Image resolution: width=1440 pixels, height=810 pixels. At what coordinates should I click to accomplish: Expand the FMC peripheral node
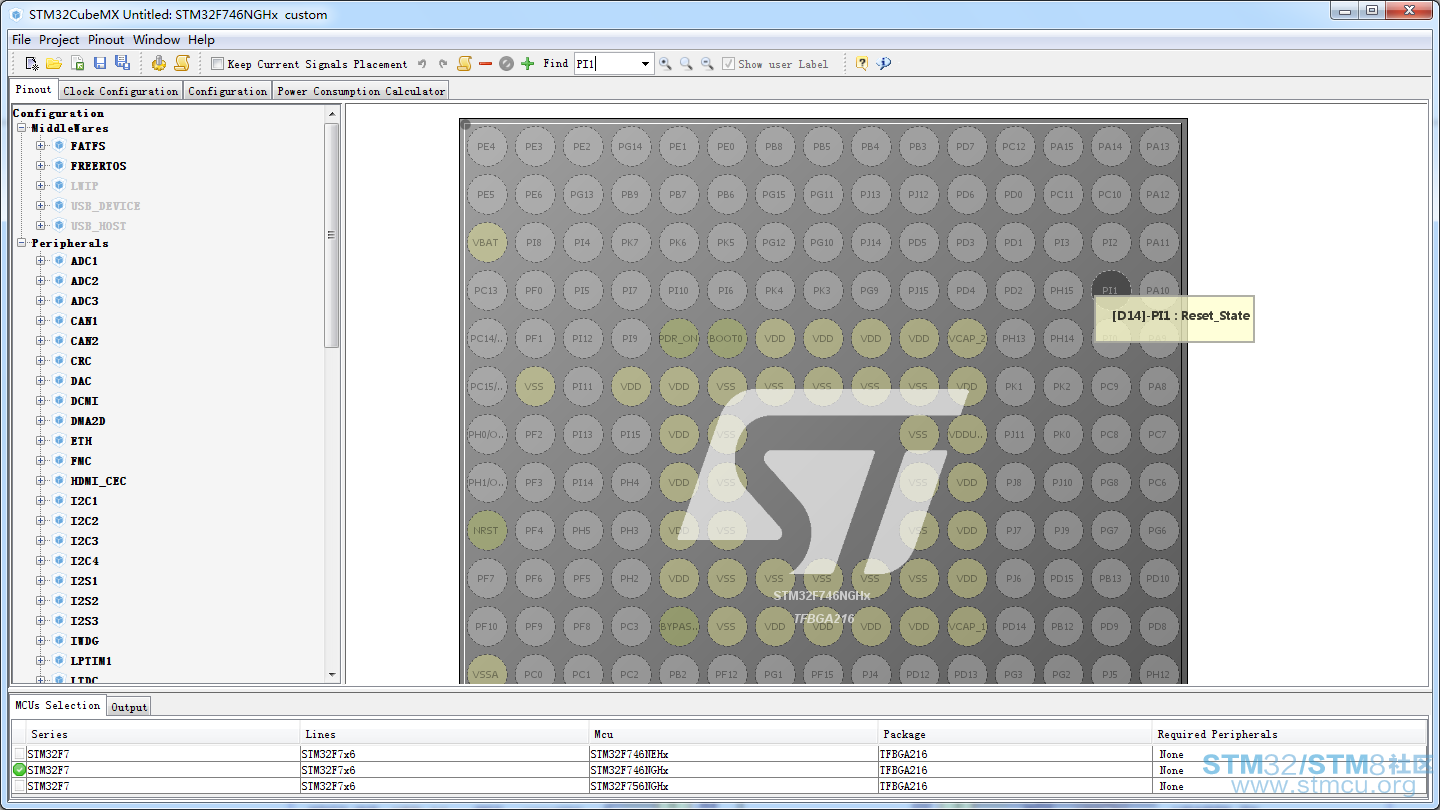click(41, 461)
